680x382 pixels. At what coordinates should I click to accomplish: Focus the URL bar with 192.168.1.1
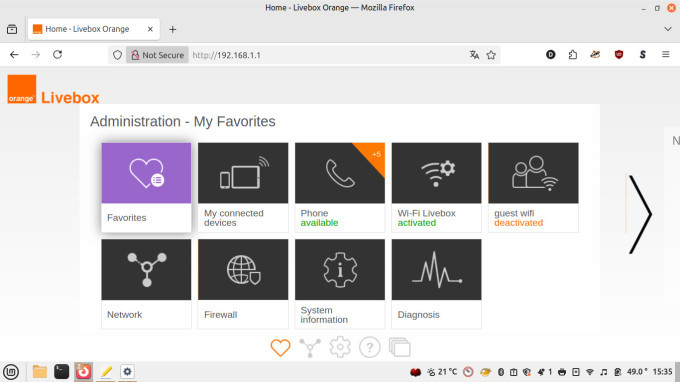tap(327, 55)
